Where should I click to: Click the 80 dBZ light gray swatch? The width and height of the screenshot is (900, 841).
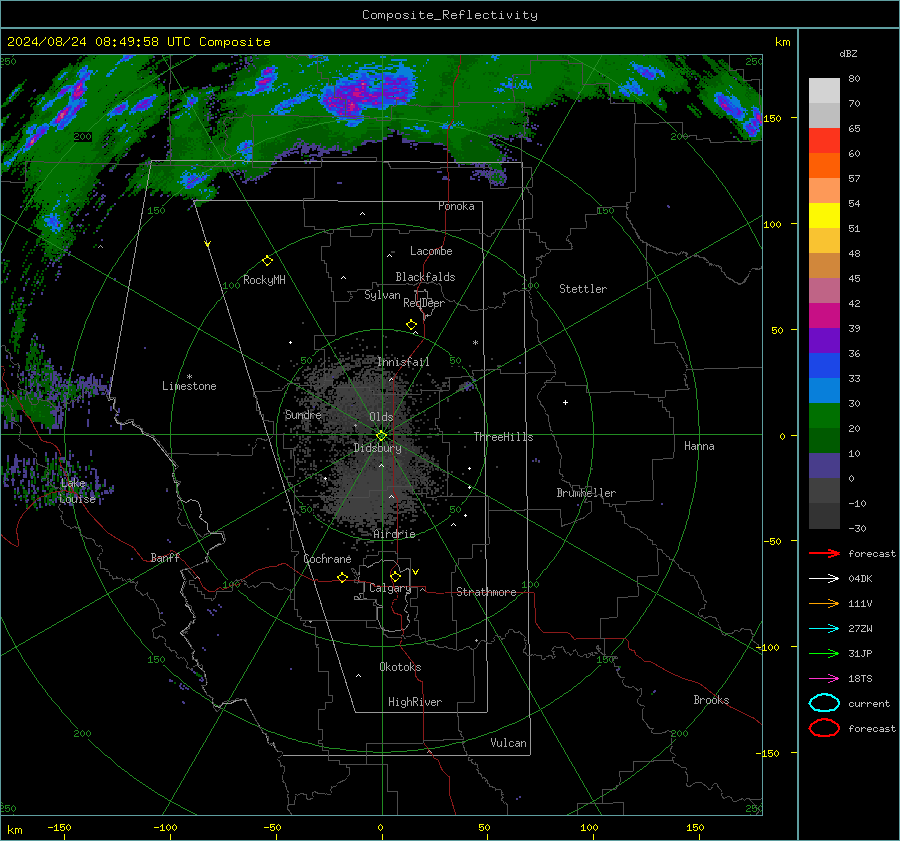(824, 90)
